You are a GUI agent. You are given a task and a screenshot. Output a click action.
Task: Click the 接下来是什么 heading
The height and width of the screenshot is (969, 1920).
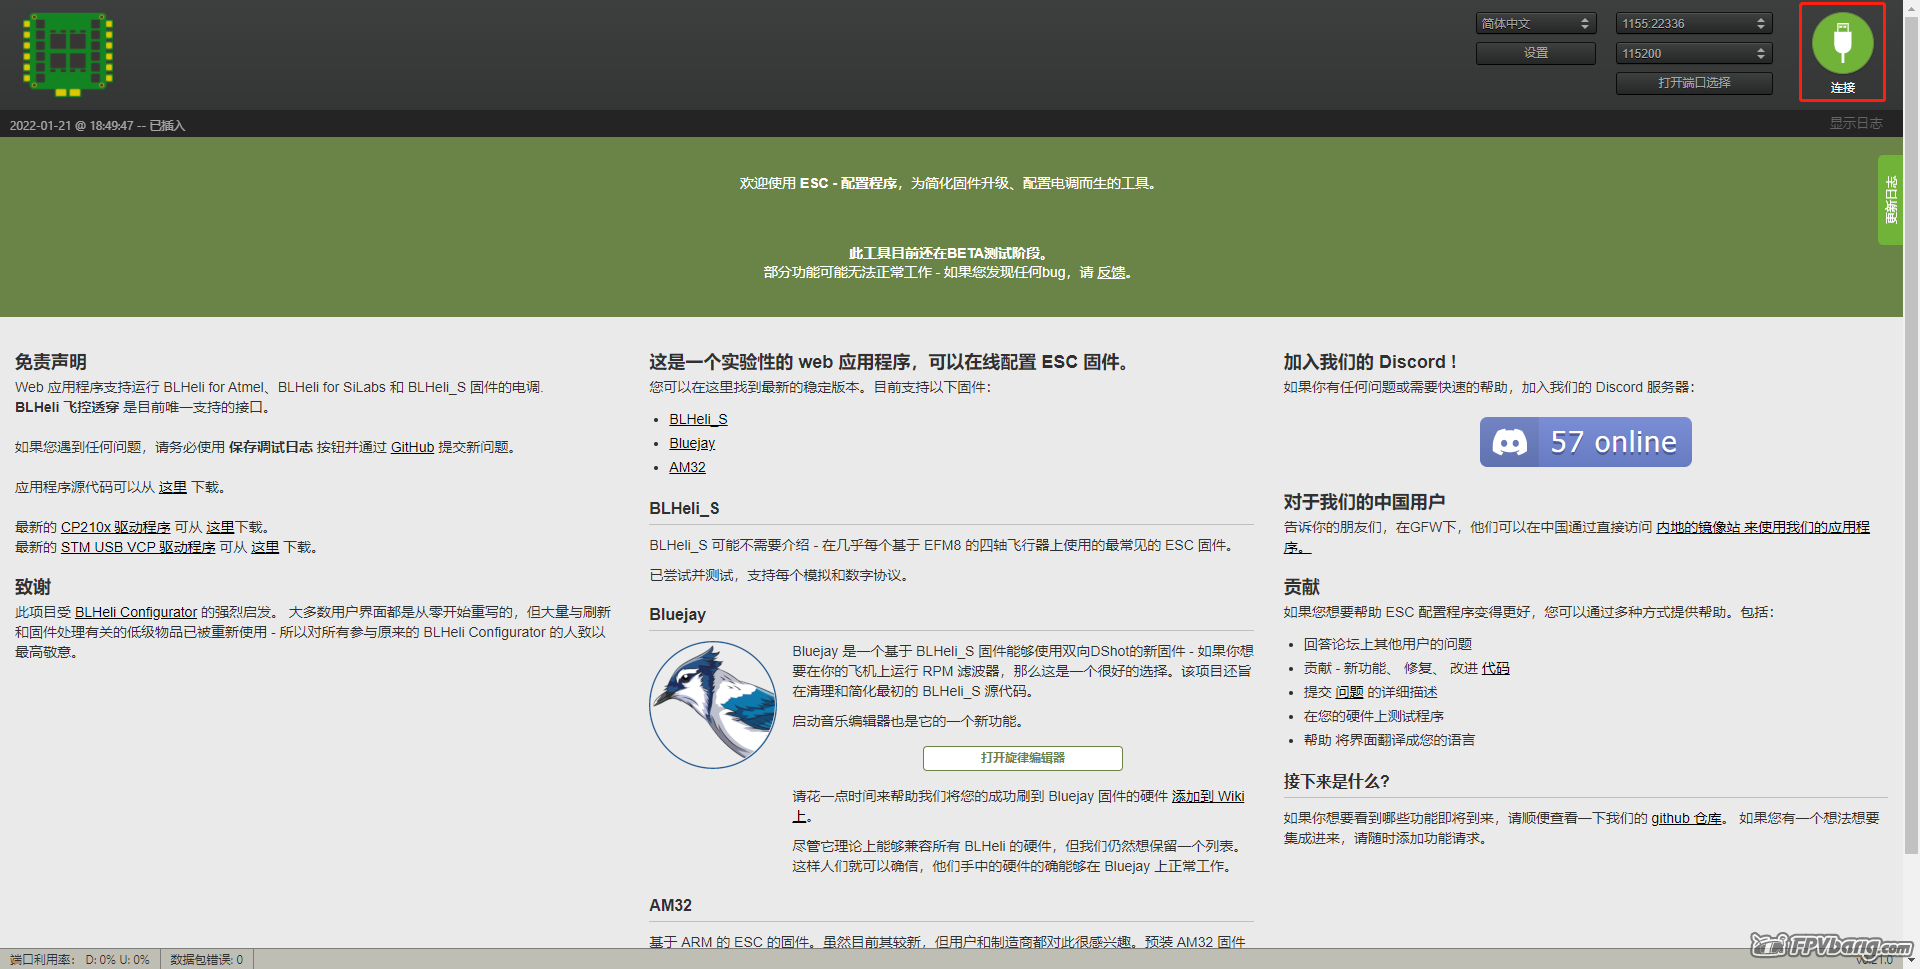[1337, 781]
